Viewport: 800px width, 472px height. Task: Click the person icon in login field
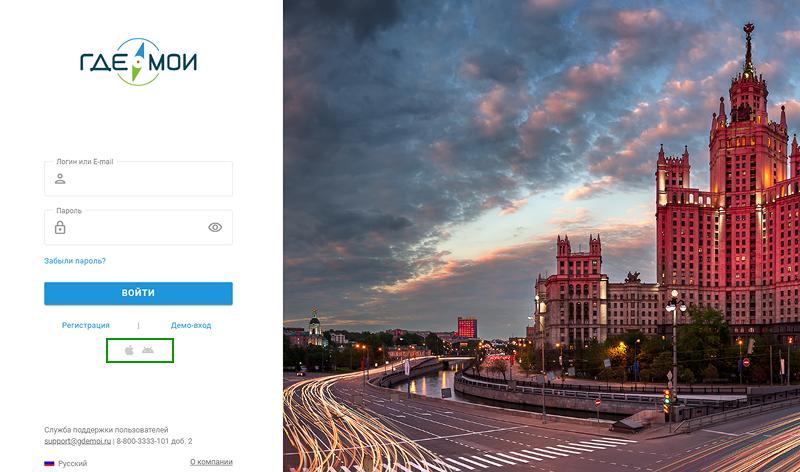[x=60, y=179]
